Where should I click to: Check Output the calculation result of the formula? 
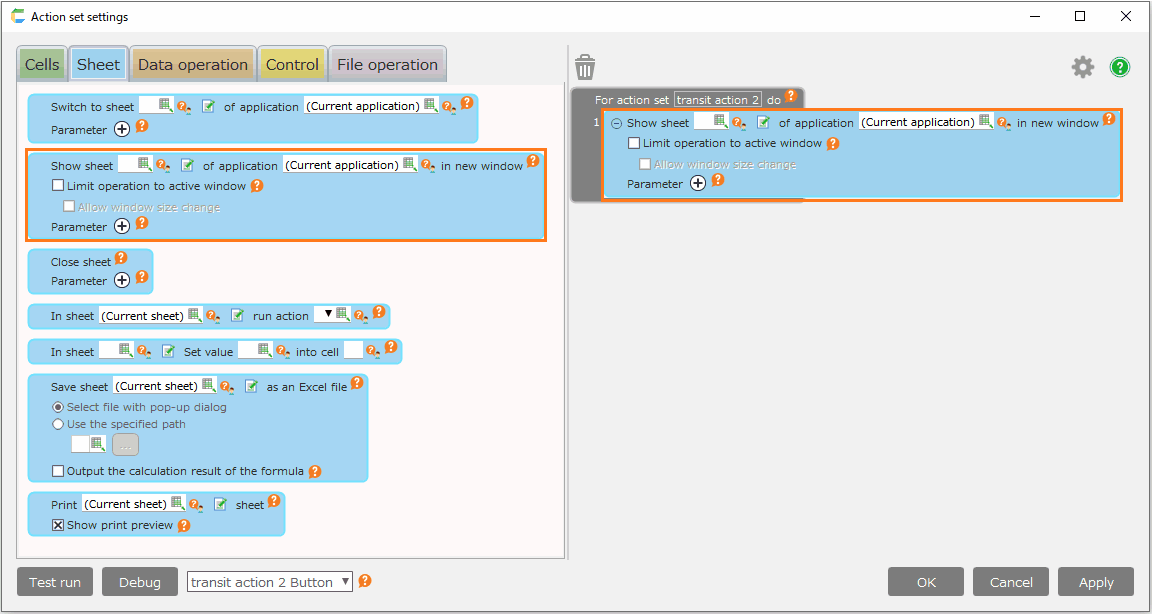[58, 471]
